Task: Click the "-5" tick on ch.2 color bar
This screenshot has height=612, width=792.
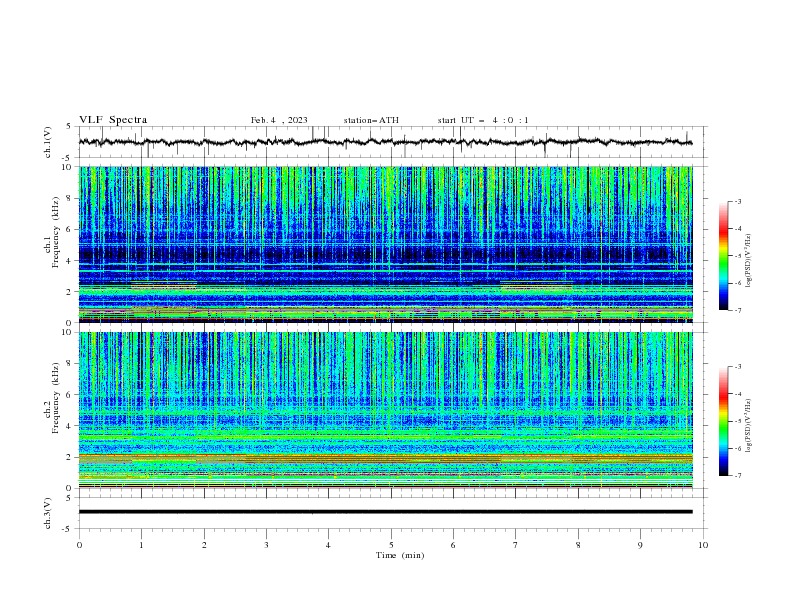Action: (737, 421)
